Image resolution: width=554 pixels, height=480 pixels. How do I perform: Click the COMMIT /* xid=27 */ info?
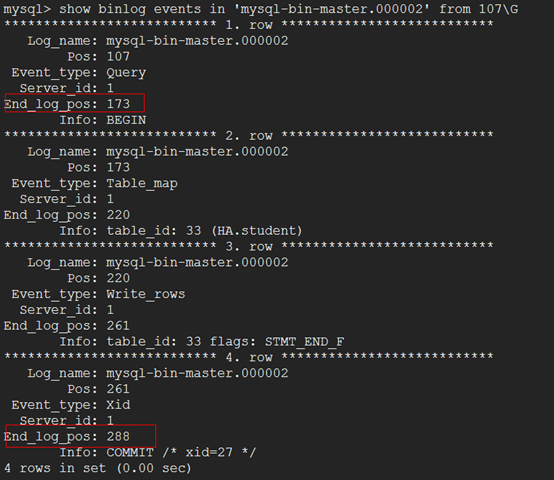(181, 452)
